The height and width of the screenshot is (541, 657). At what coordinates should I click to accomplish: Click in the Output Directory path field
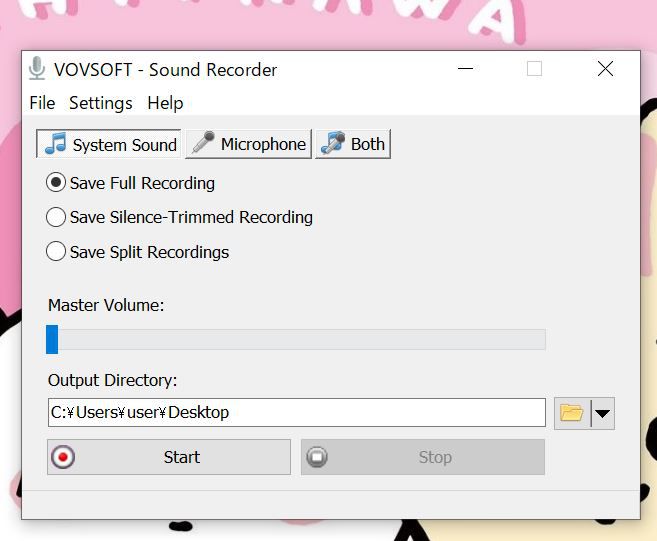click(x=297, y=413)
